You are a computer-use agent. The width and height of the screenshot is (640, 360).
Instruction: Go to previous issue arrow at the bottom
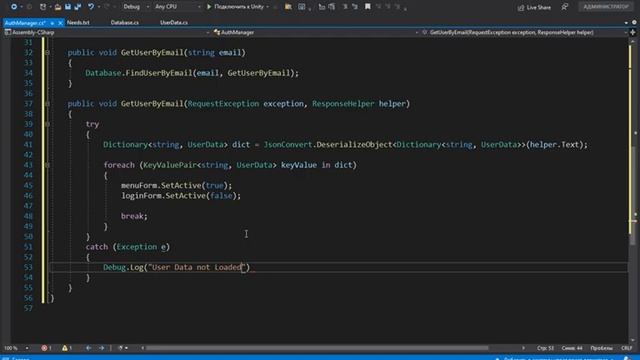(x=88, y=348)
